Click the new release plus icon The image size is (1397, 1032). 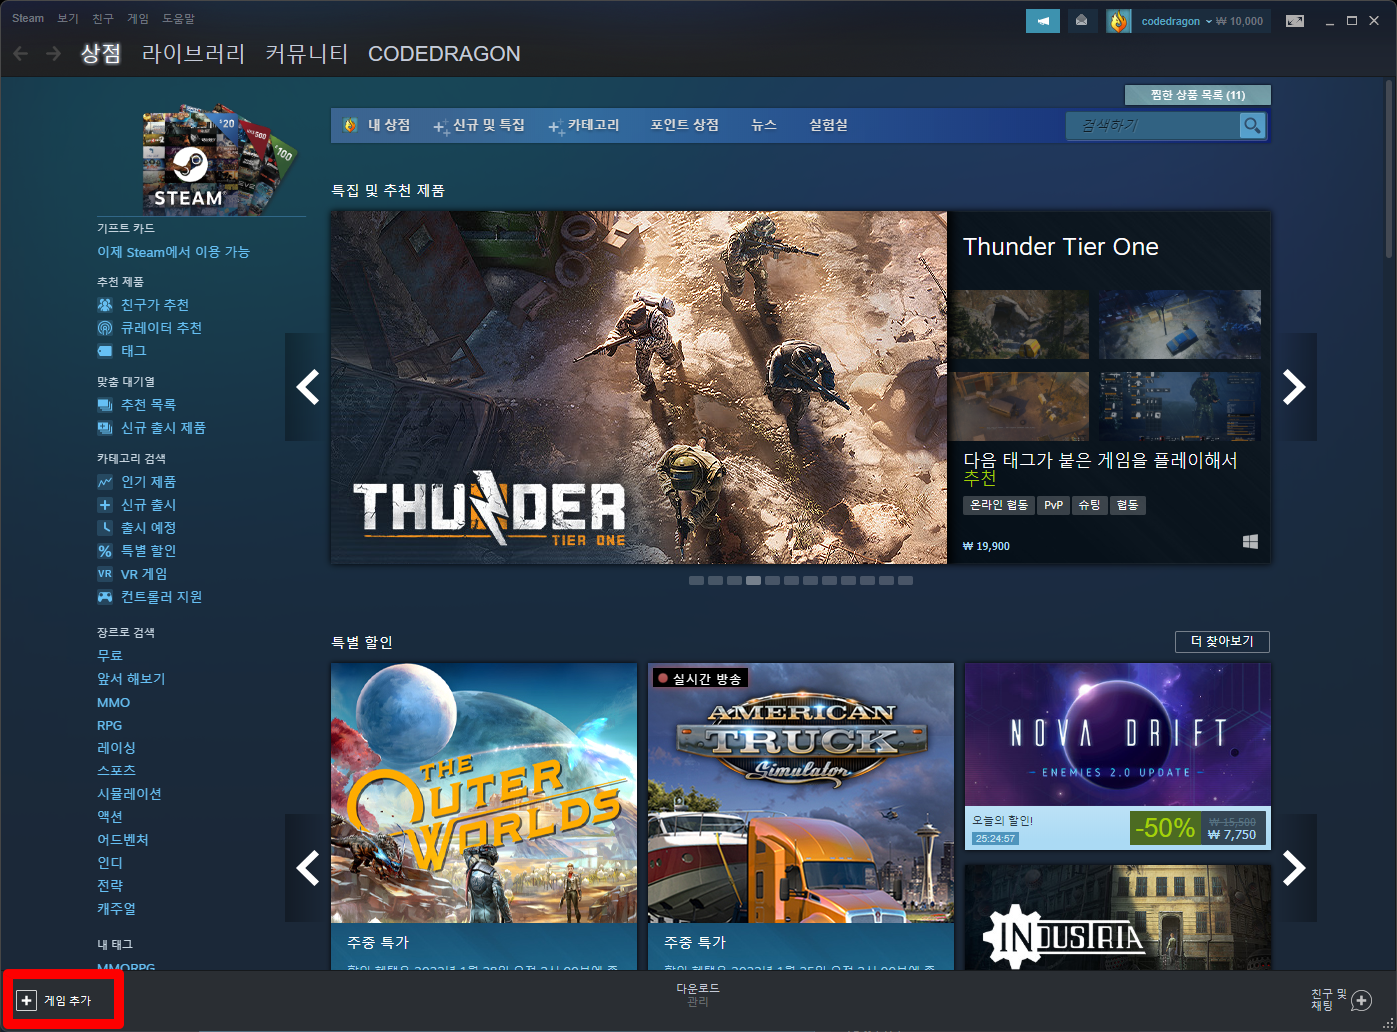pos(105,505)
